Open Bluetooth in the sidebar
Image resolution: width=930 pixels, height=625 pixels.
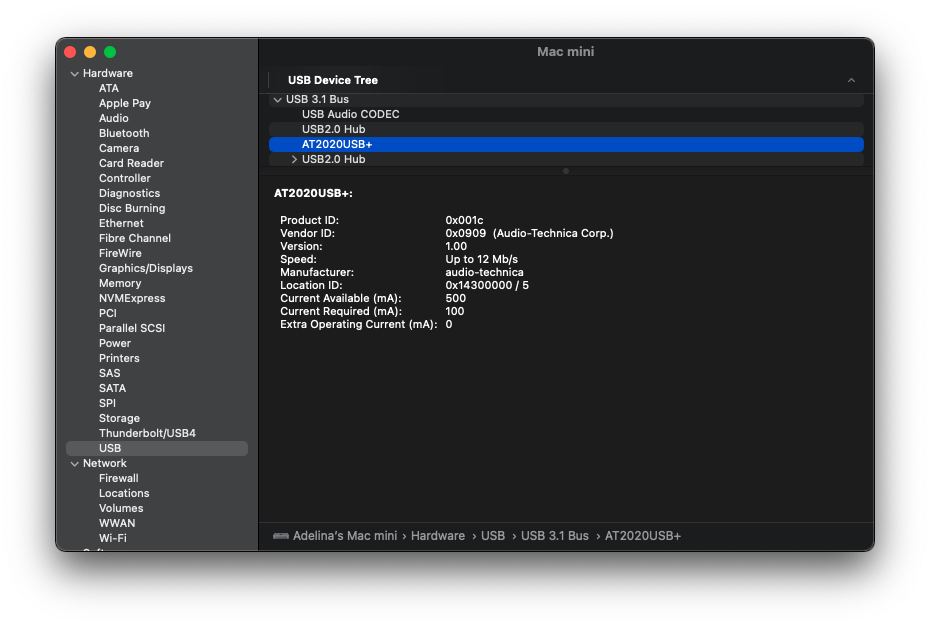[124, 134]
